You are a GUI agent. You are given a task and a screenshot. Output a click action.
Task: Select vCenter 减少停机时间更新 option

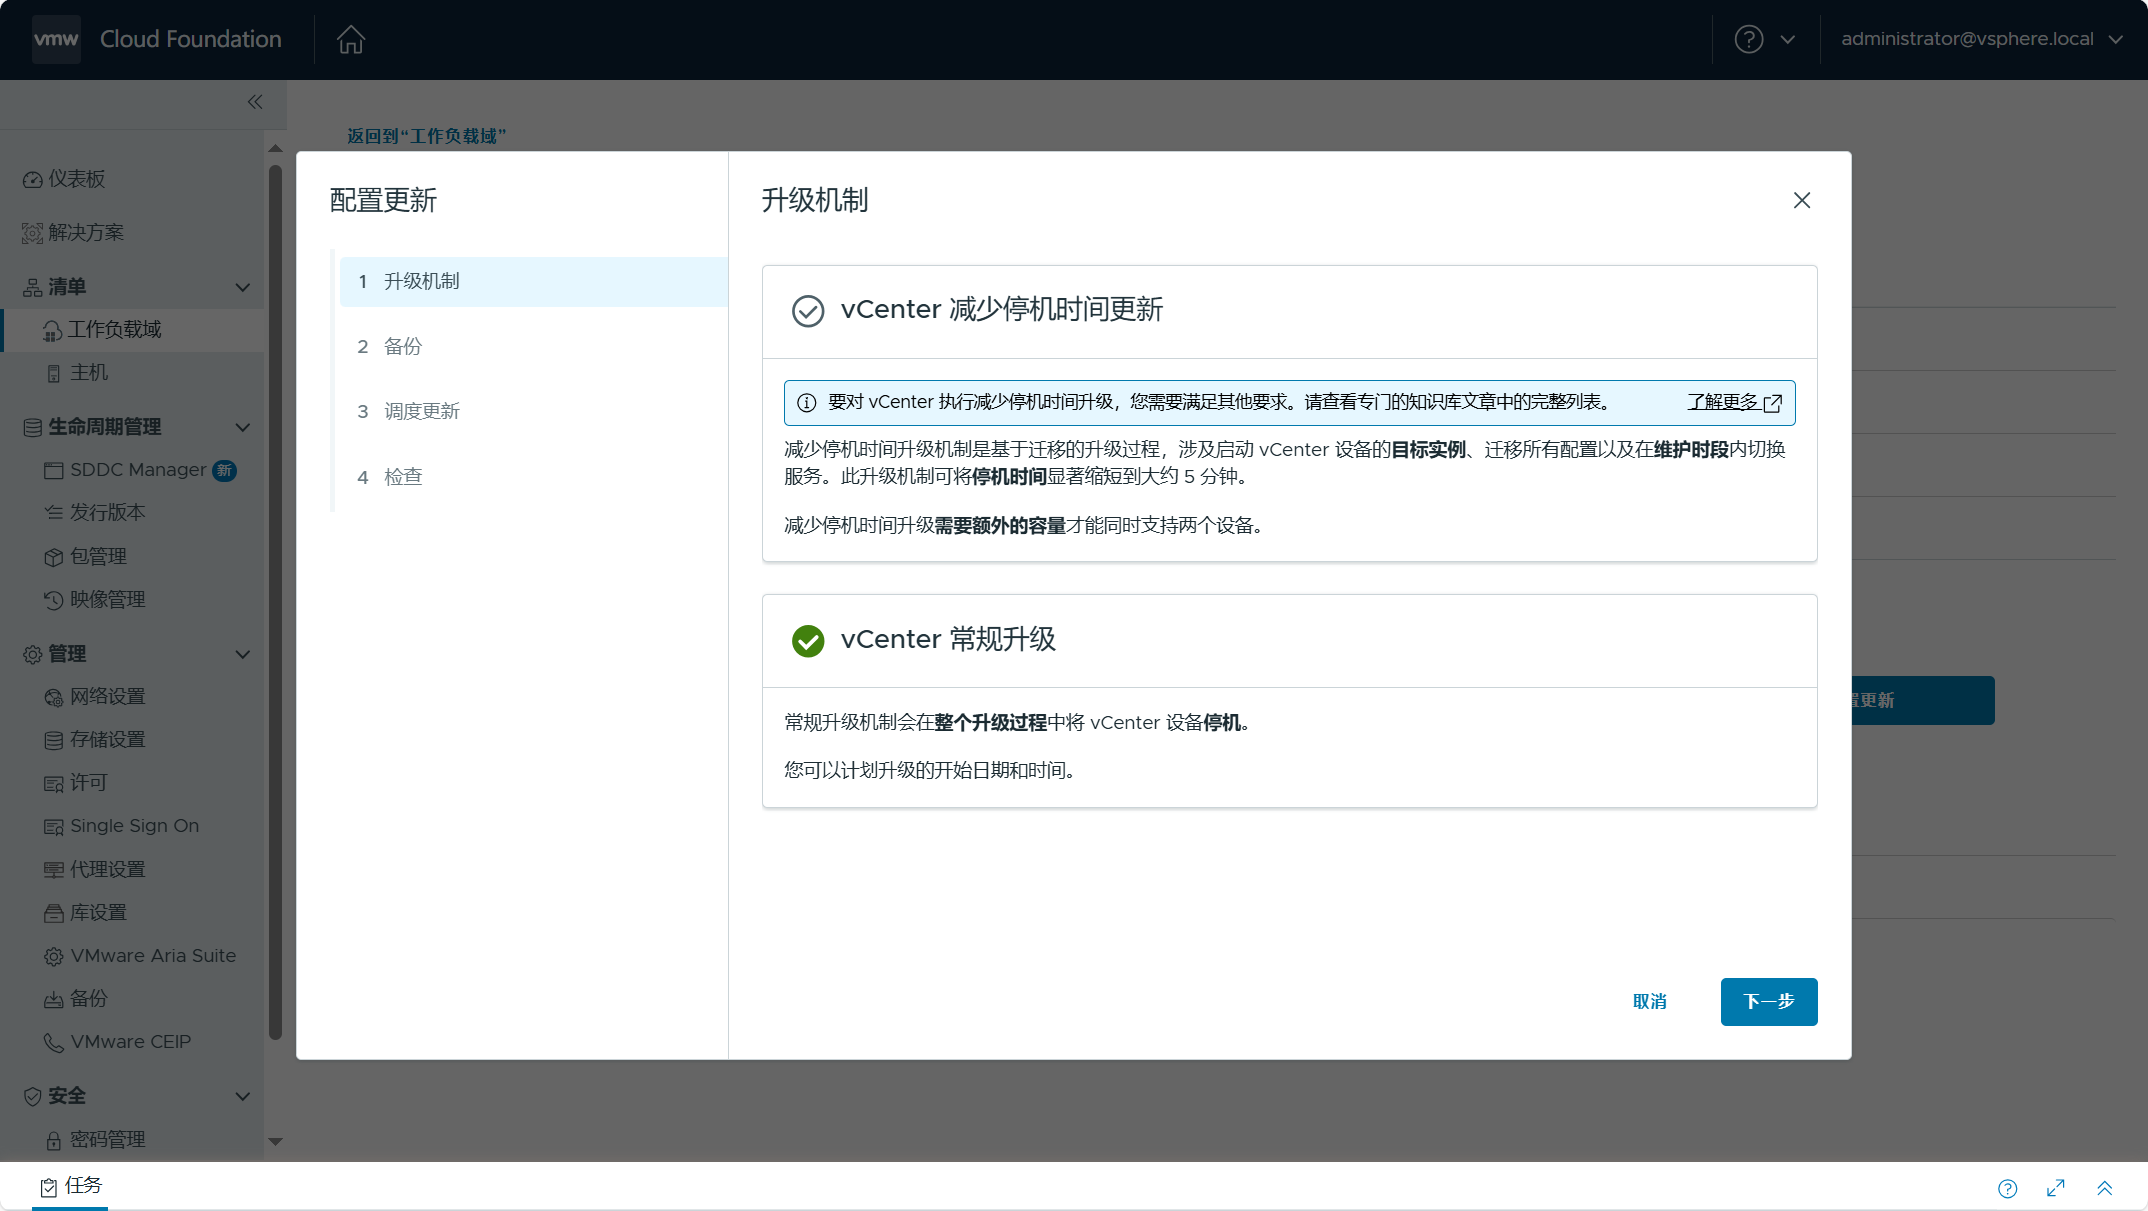808,311
